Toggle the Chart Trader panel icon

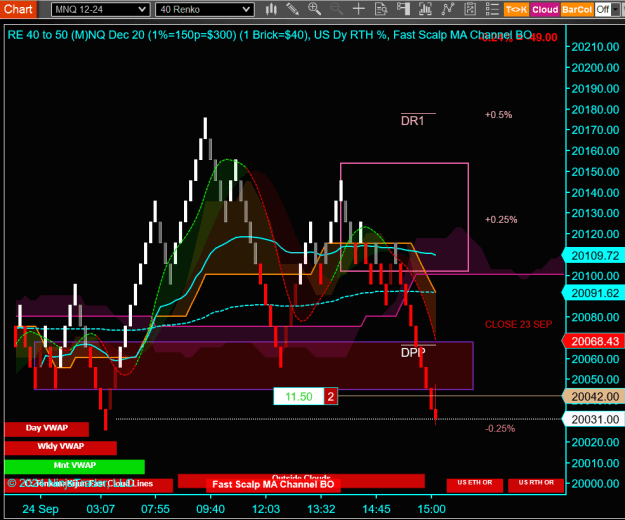click(x=403, y=9)
